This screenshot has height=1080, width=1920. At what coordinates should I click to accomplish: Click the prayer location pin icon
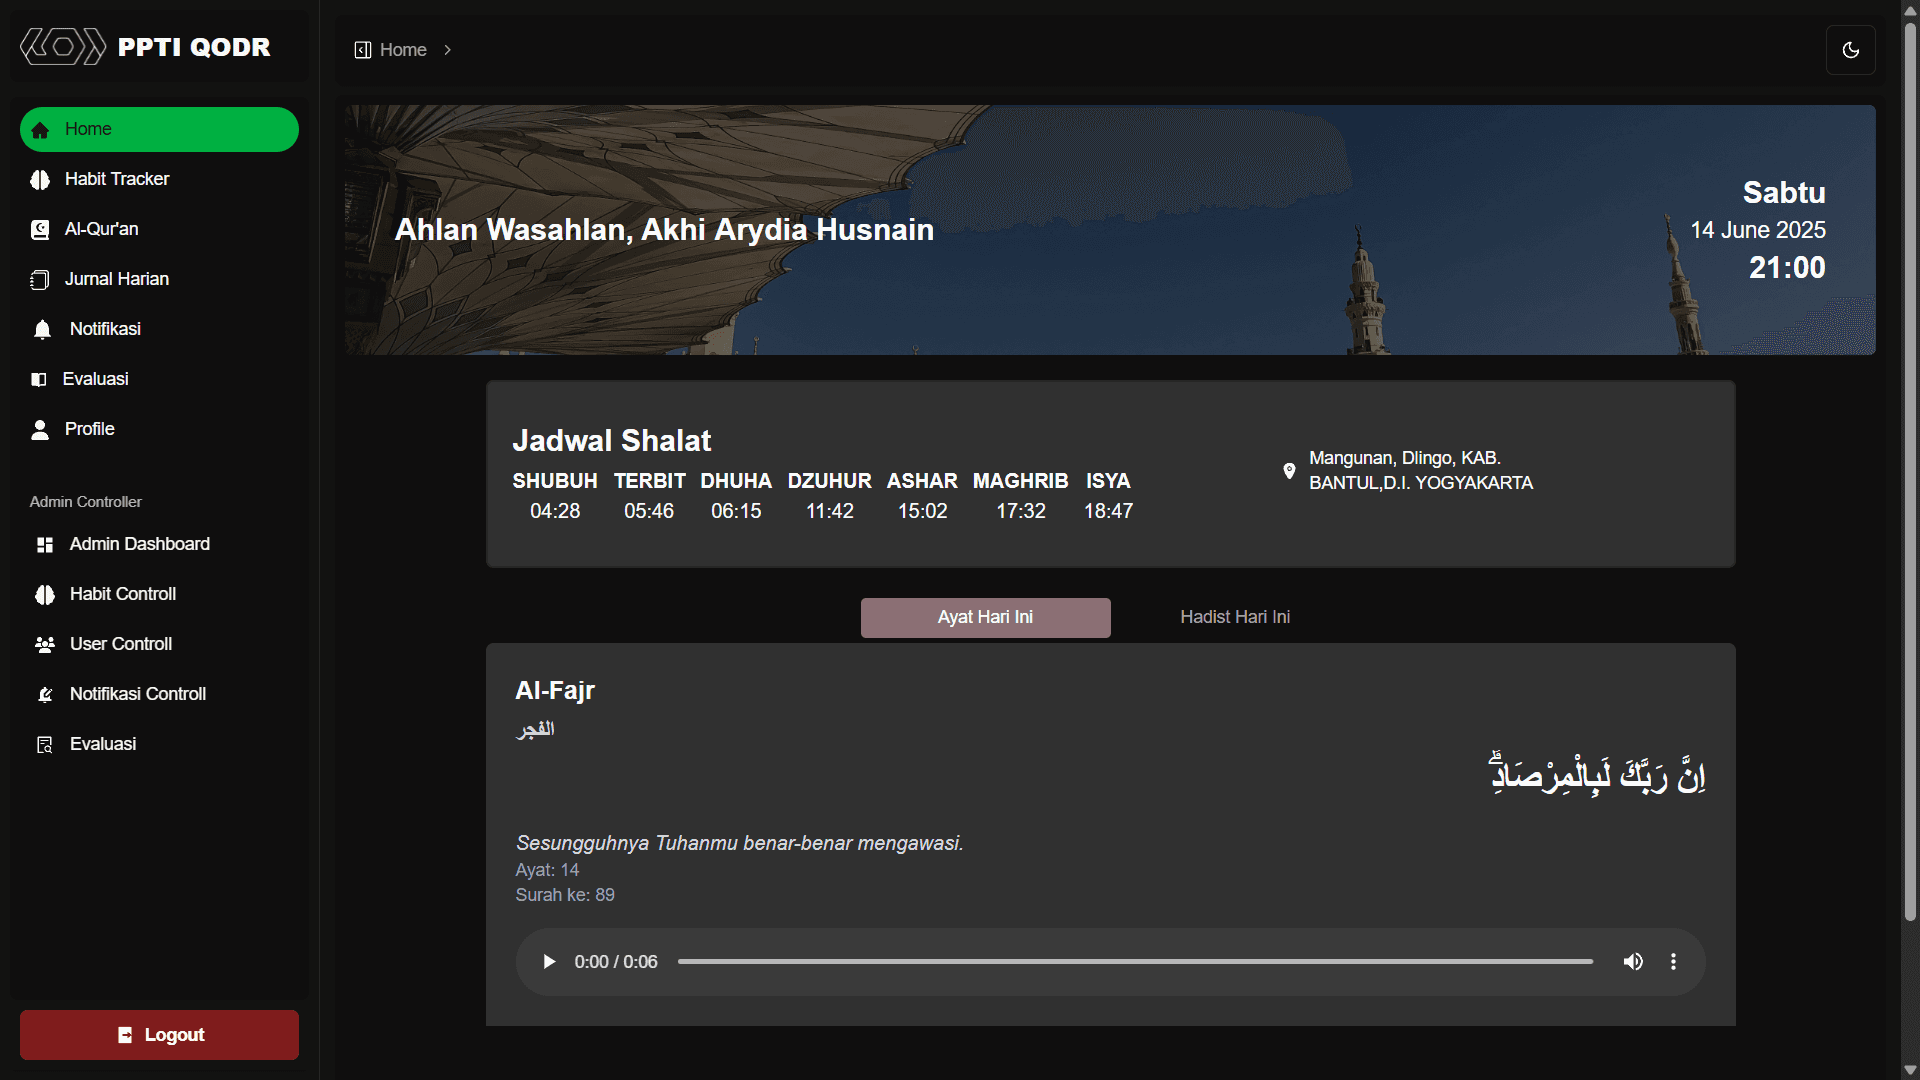(x=1289, y=471)
